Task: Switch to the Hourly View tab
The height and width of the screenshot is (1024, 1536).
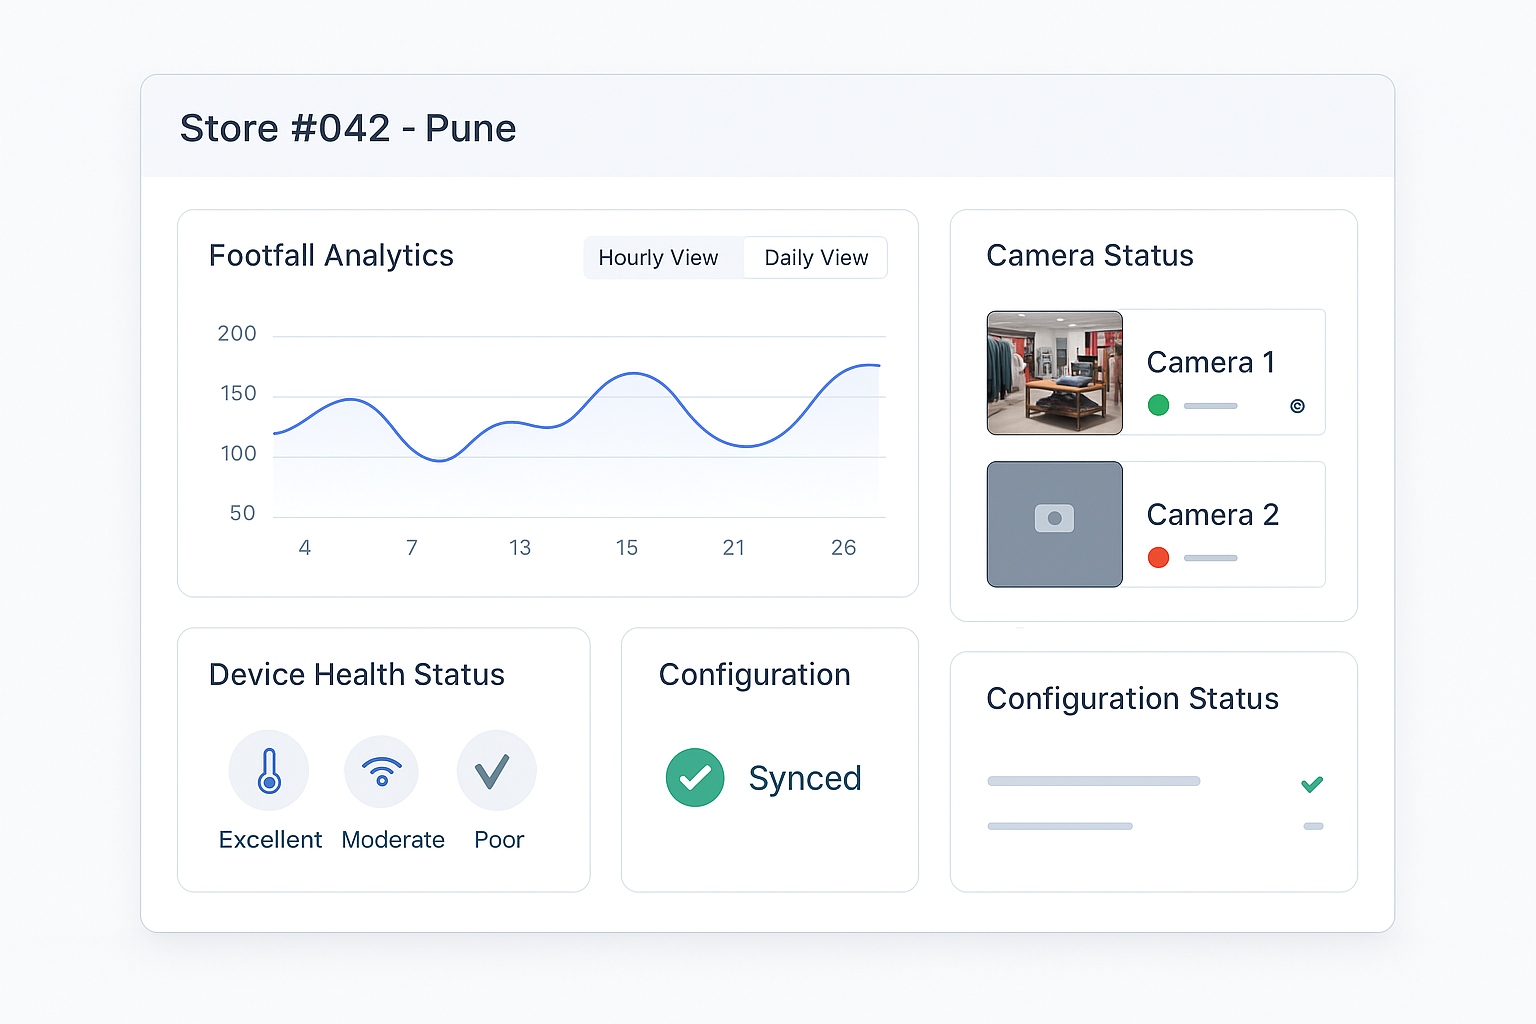Action: tap(659, 258)
